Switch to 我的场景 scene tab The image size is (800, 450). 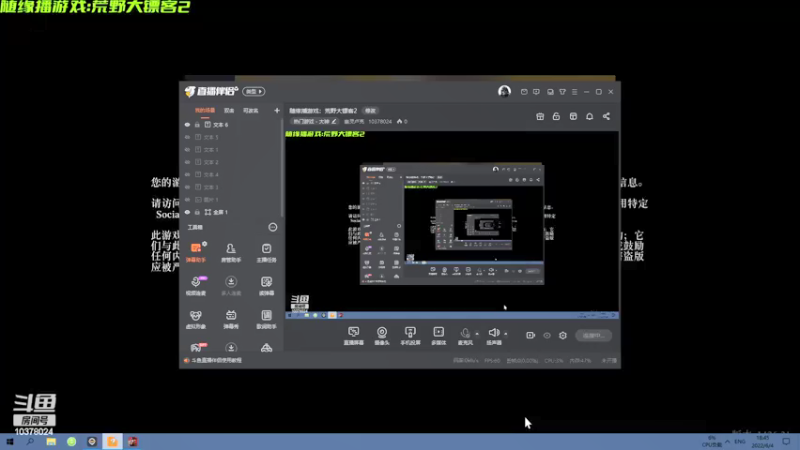point(205,110)
